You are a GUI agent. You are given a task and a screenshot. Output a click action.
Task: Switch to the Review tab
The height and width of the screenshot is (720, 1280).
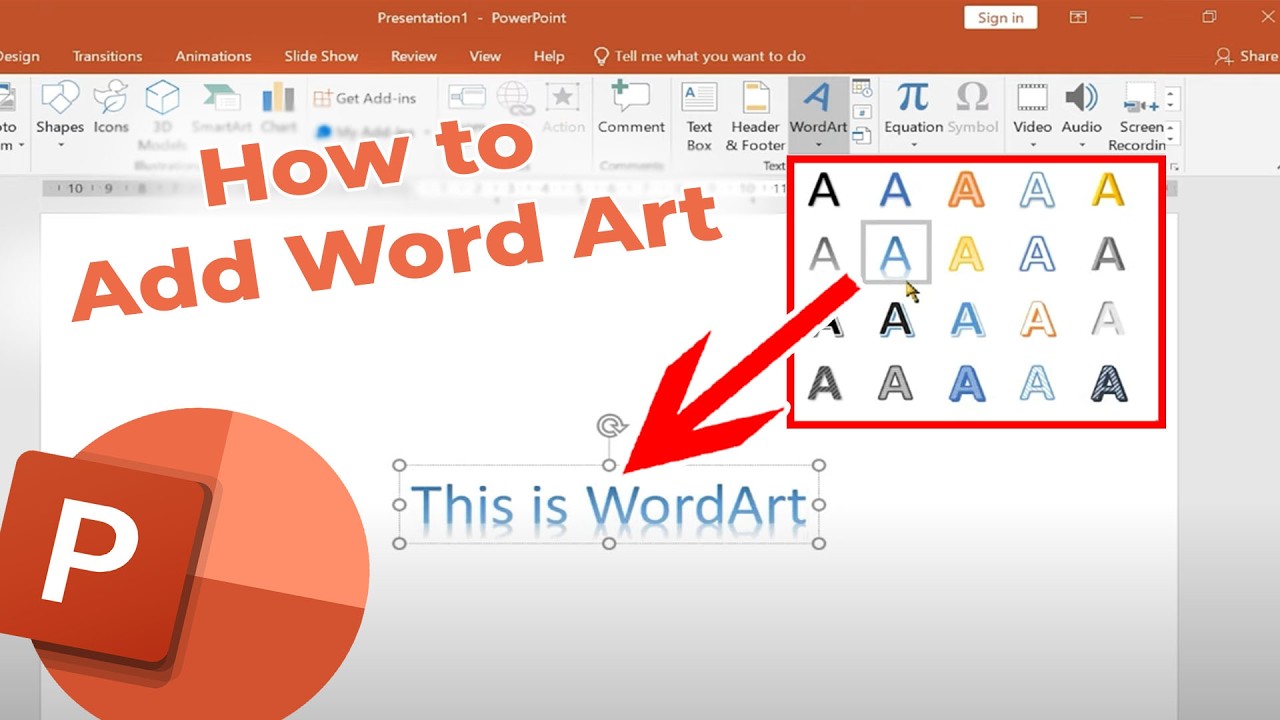point(413,56)
